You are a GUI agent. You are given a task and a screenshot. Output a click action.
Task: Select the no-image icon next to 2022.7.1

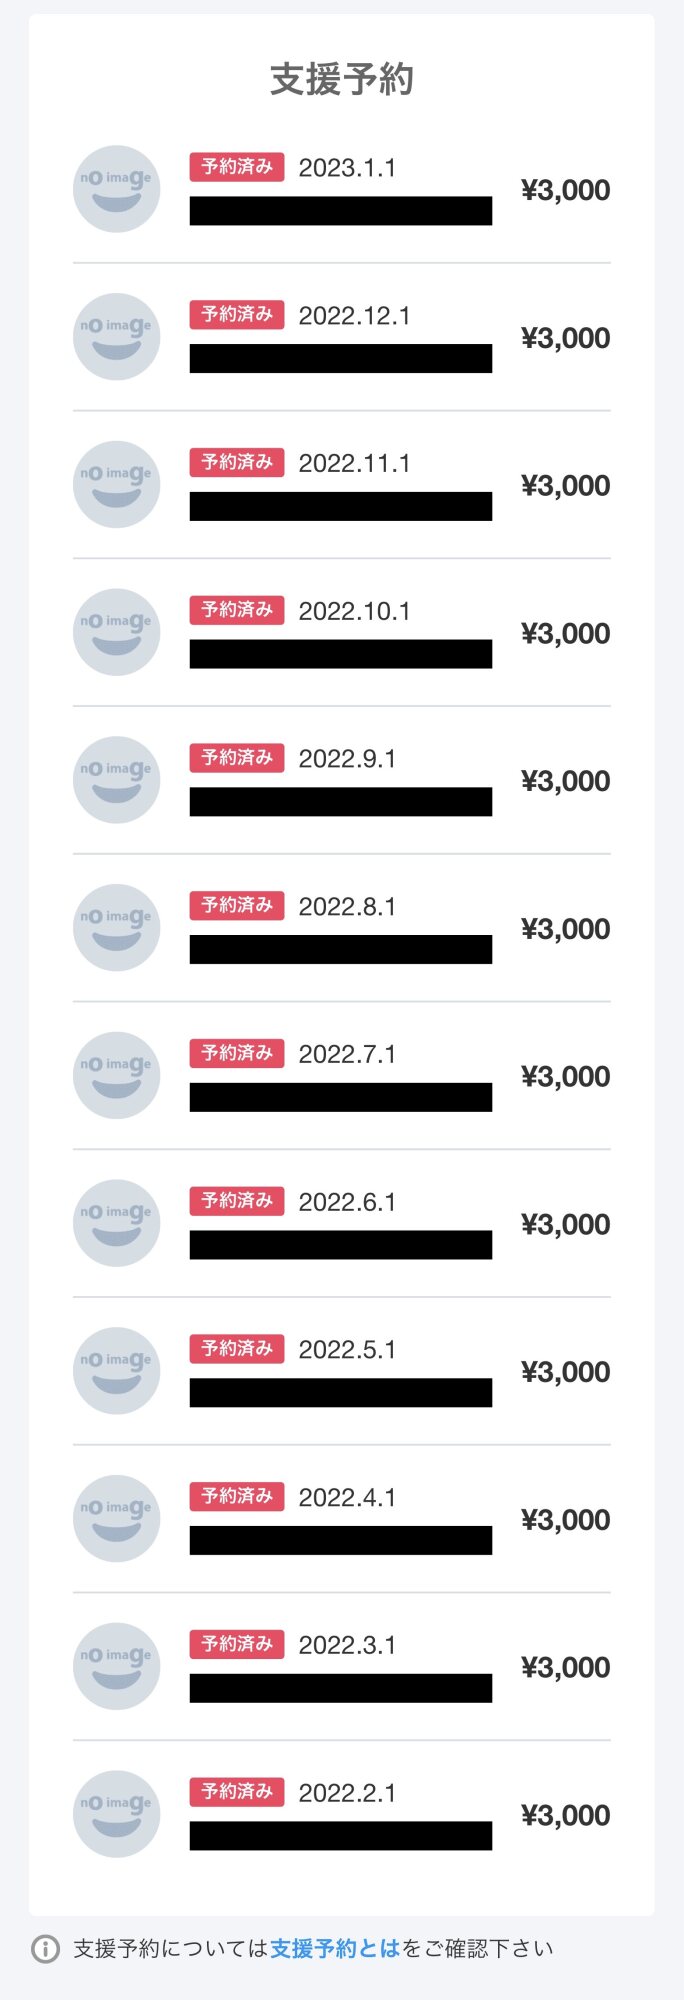(x=116, y=1075)
